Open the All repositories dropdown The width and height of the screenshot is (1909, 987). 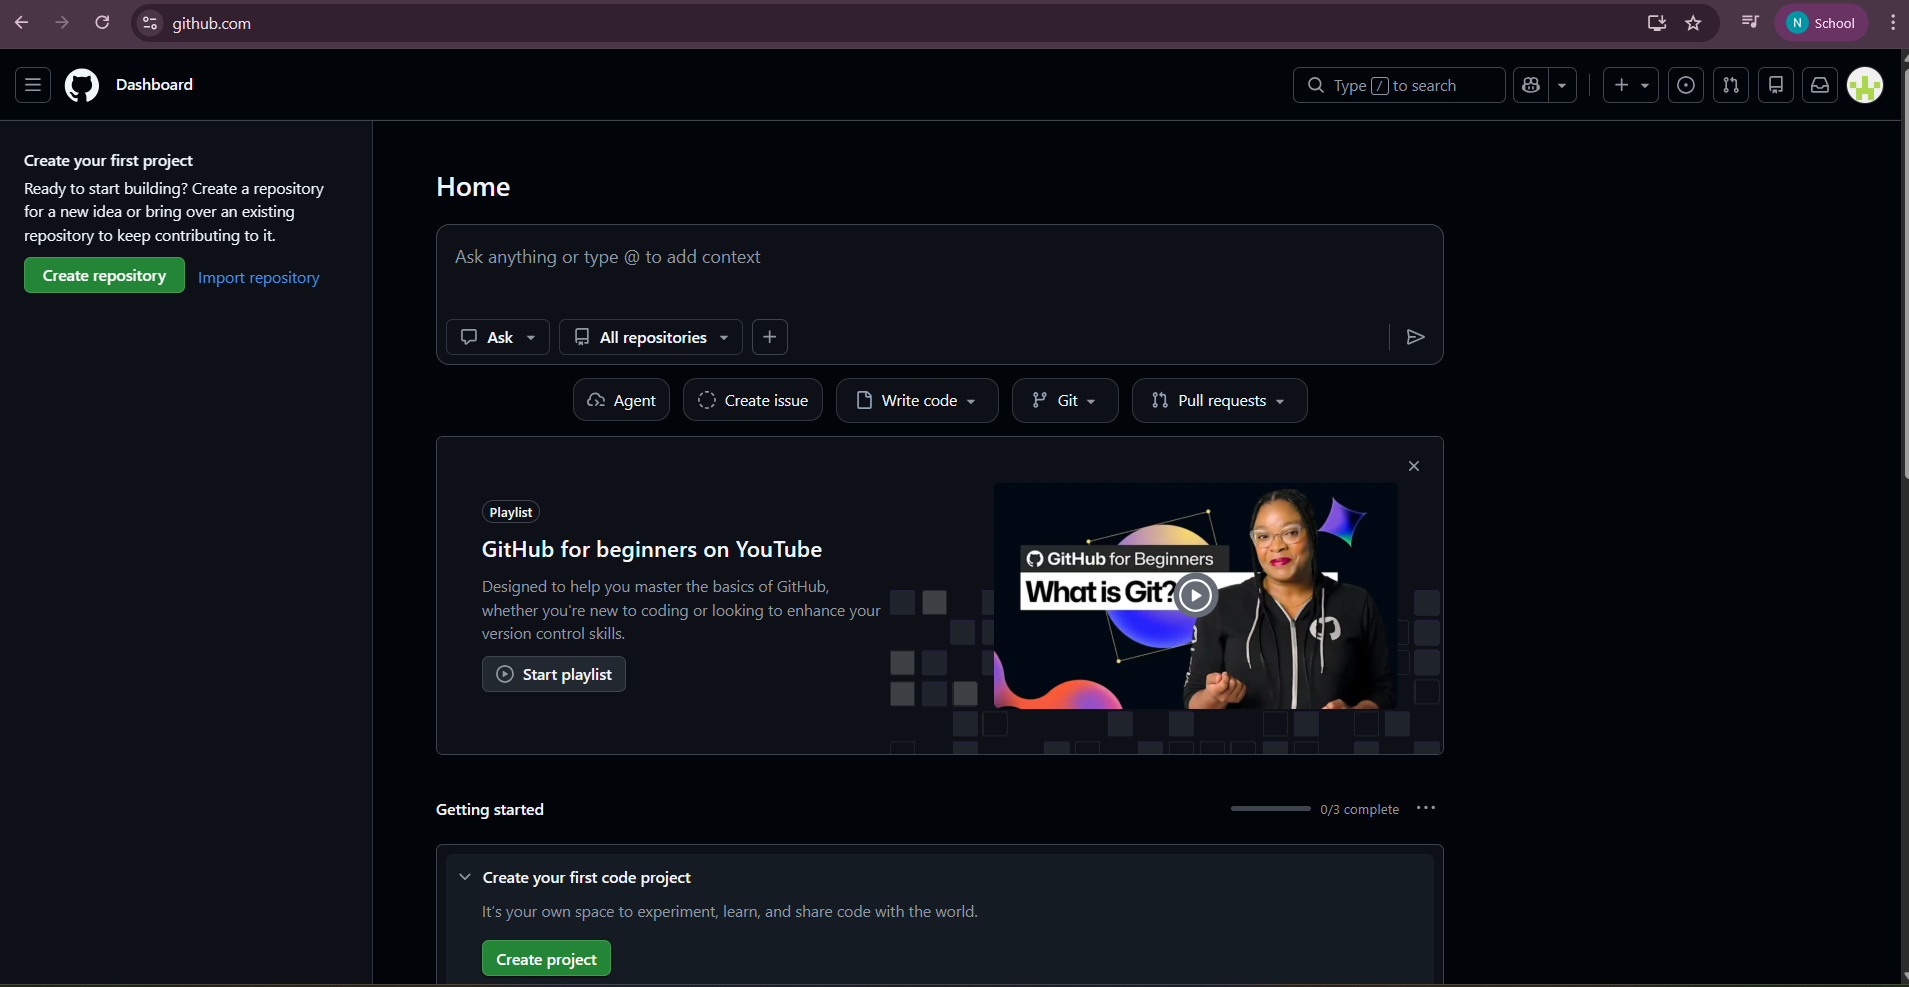click(651, 337)
